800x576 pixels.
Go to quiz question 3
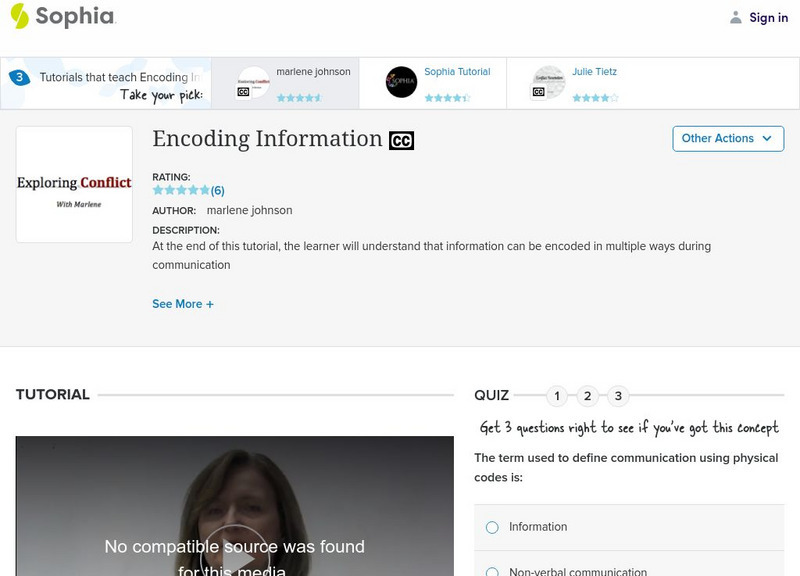(618, 396)
